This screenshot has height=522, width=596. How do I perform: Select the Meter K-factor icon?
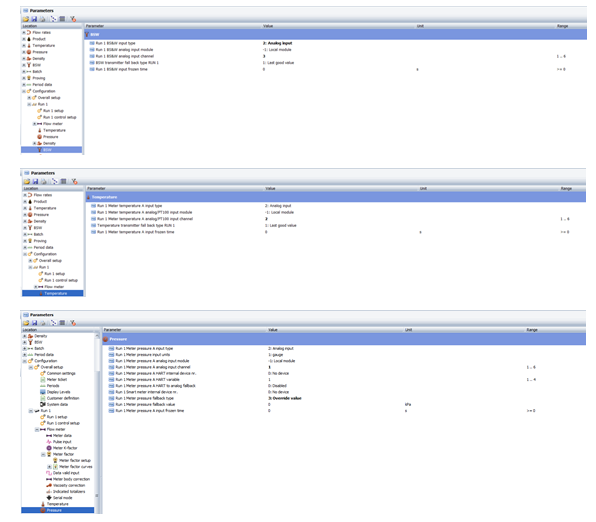click(49, 448)
